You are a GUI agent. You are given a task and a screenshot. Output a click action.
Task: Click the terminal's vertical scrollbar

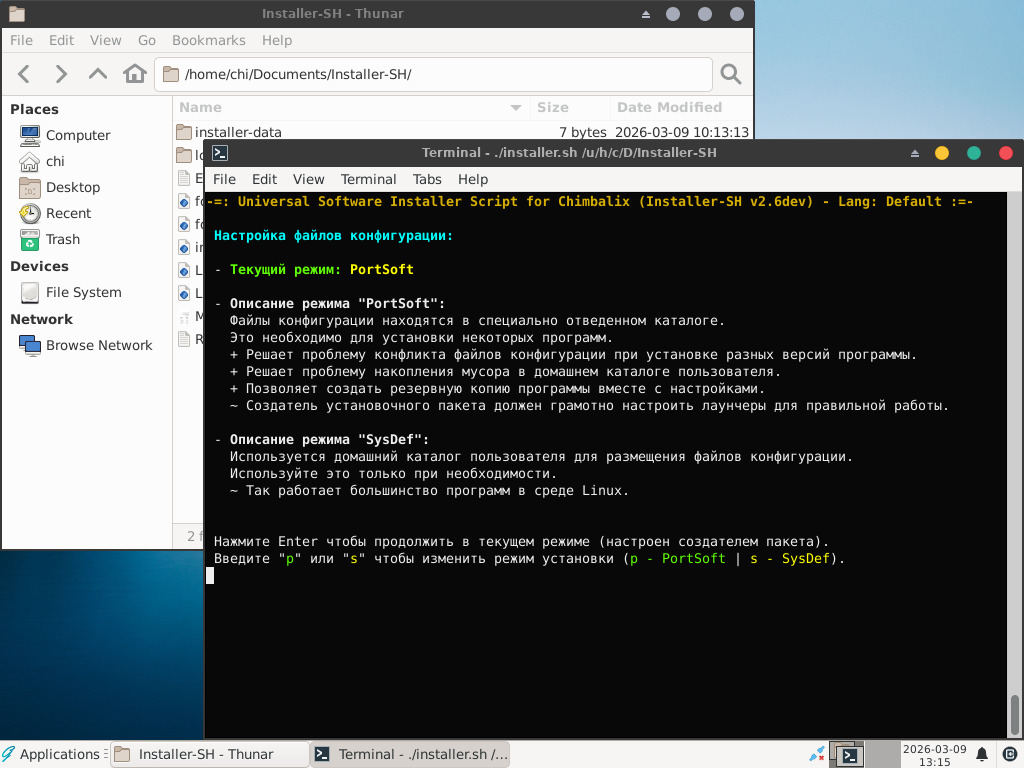pos(1016,713)
